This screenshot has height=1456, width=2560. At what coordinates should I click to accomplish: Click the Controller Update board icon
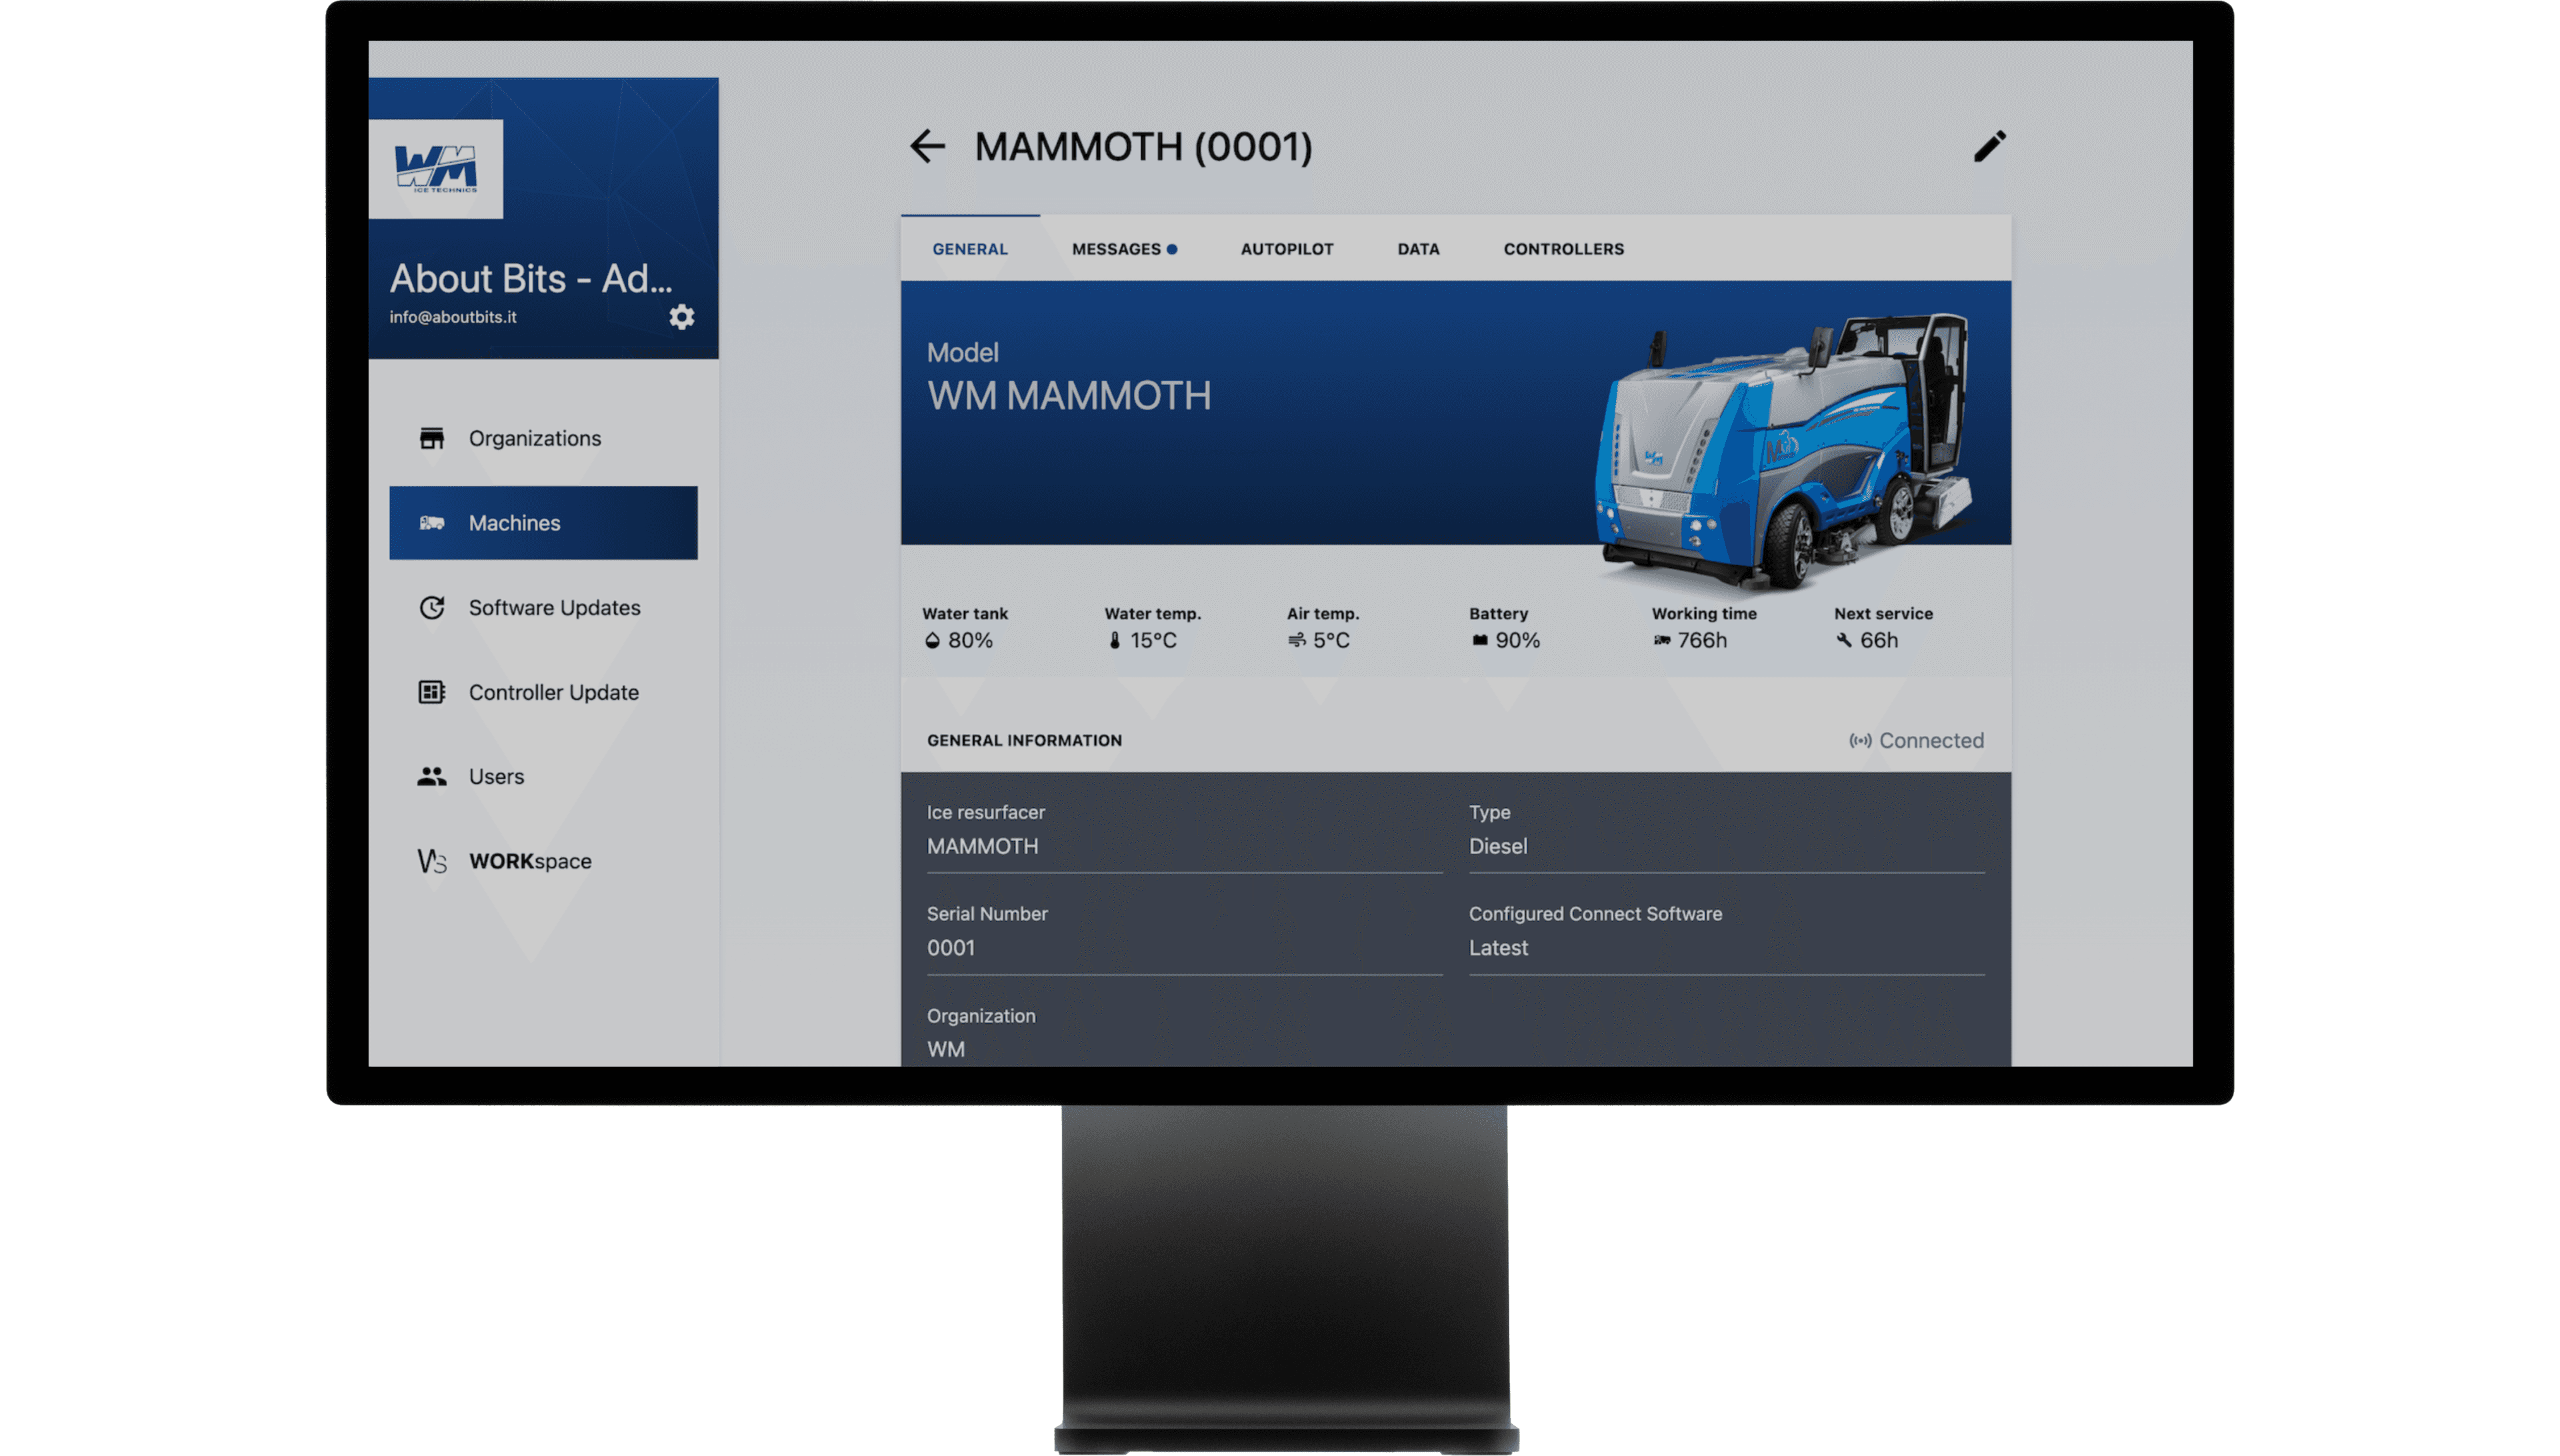431,692
